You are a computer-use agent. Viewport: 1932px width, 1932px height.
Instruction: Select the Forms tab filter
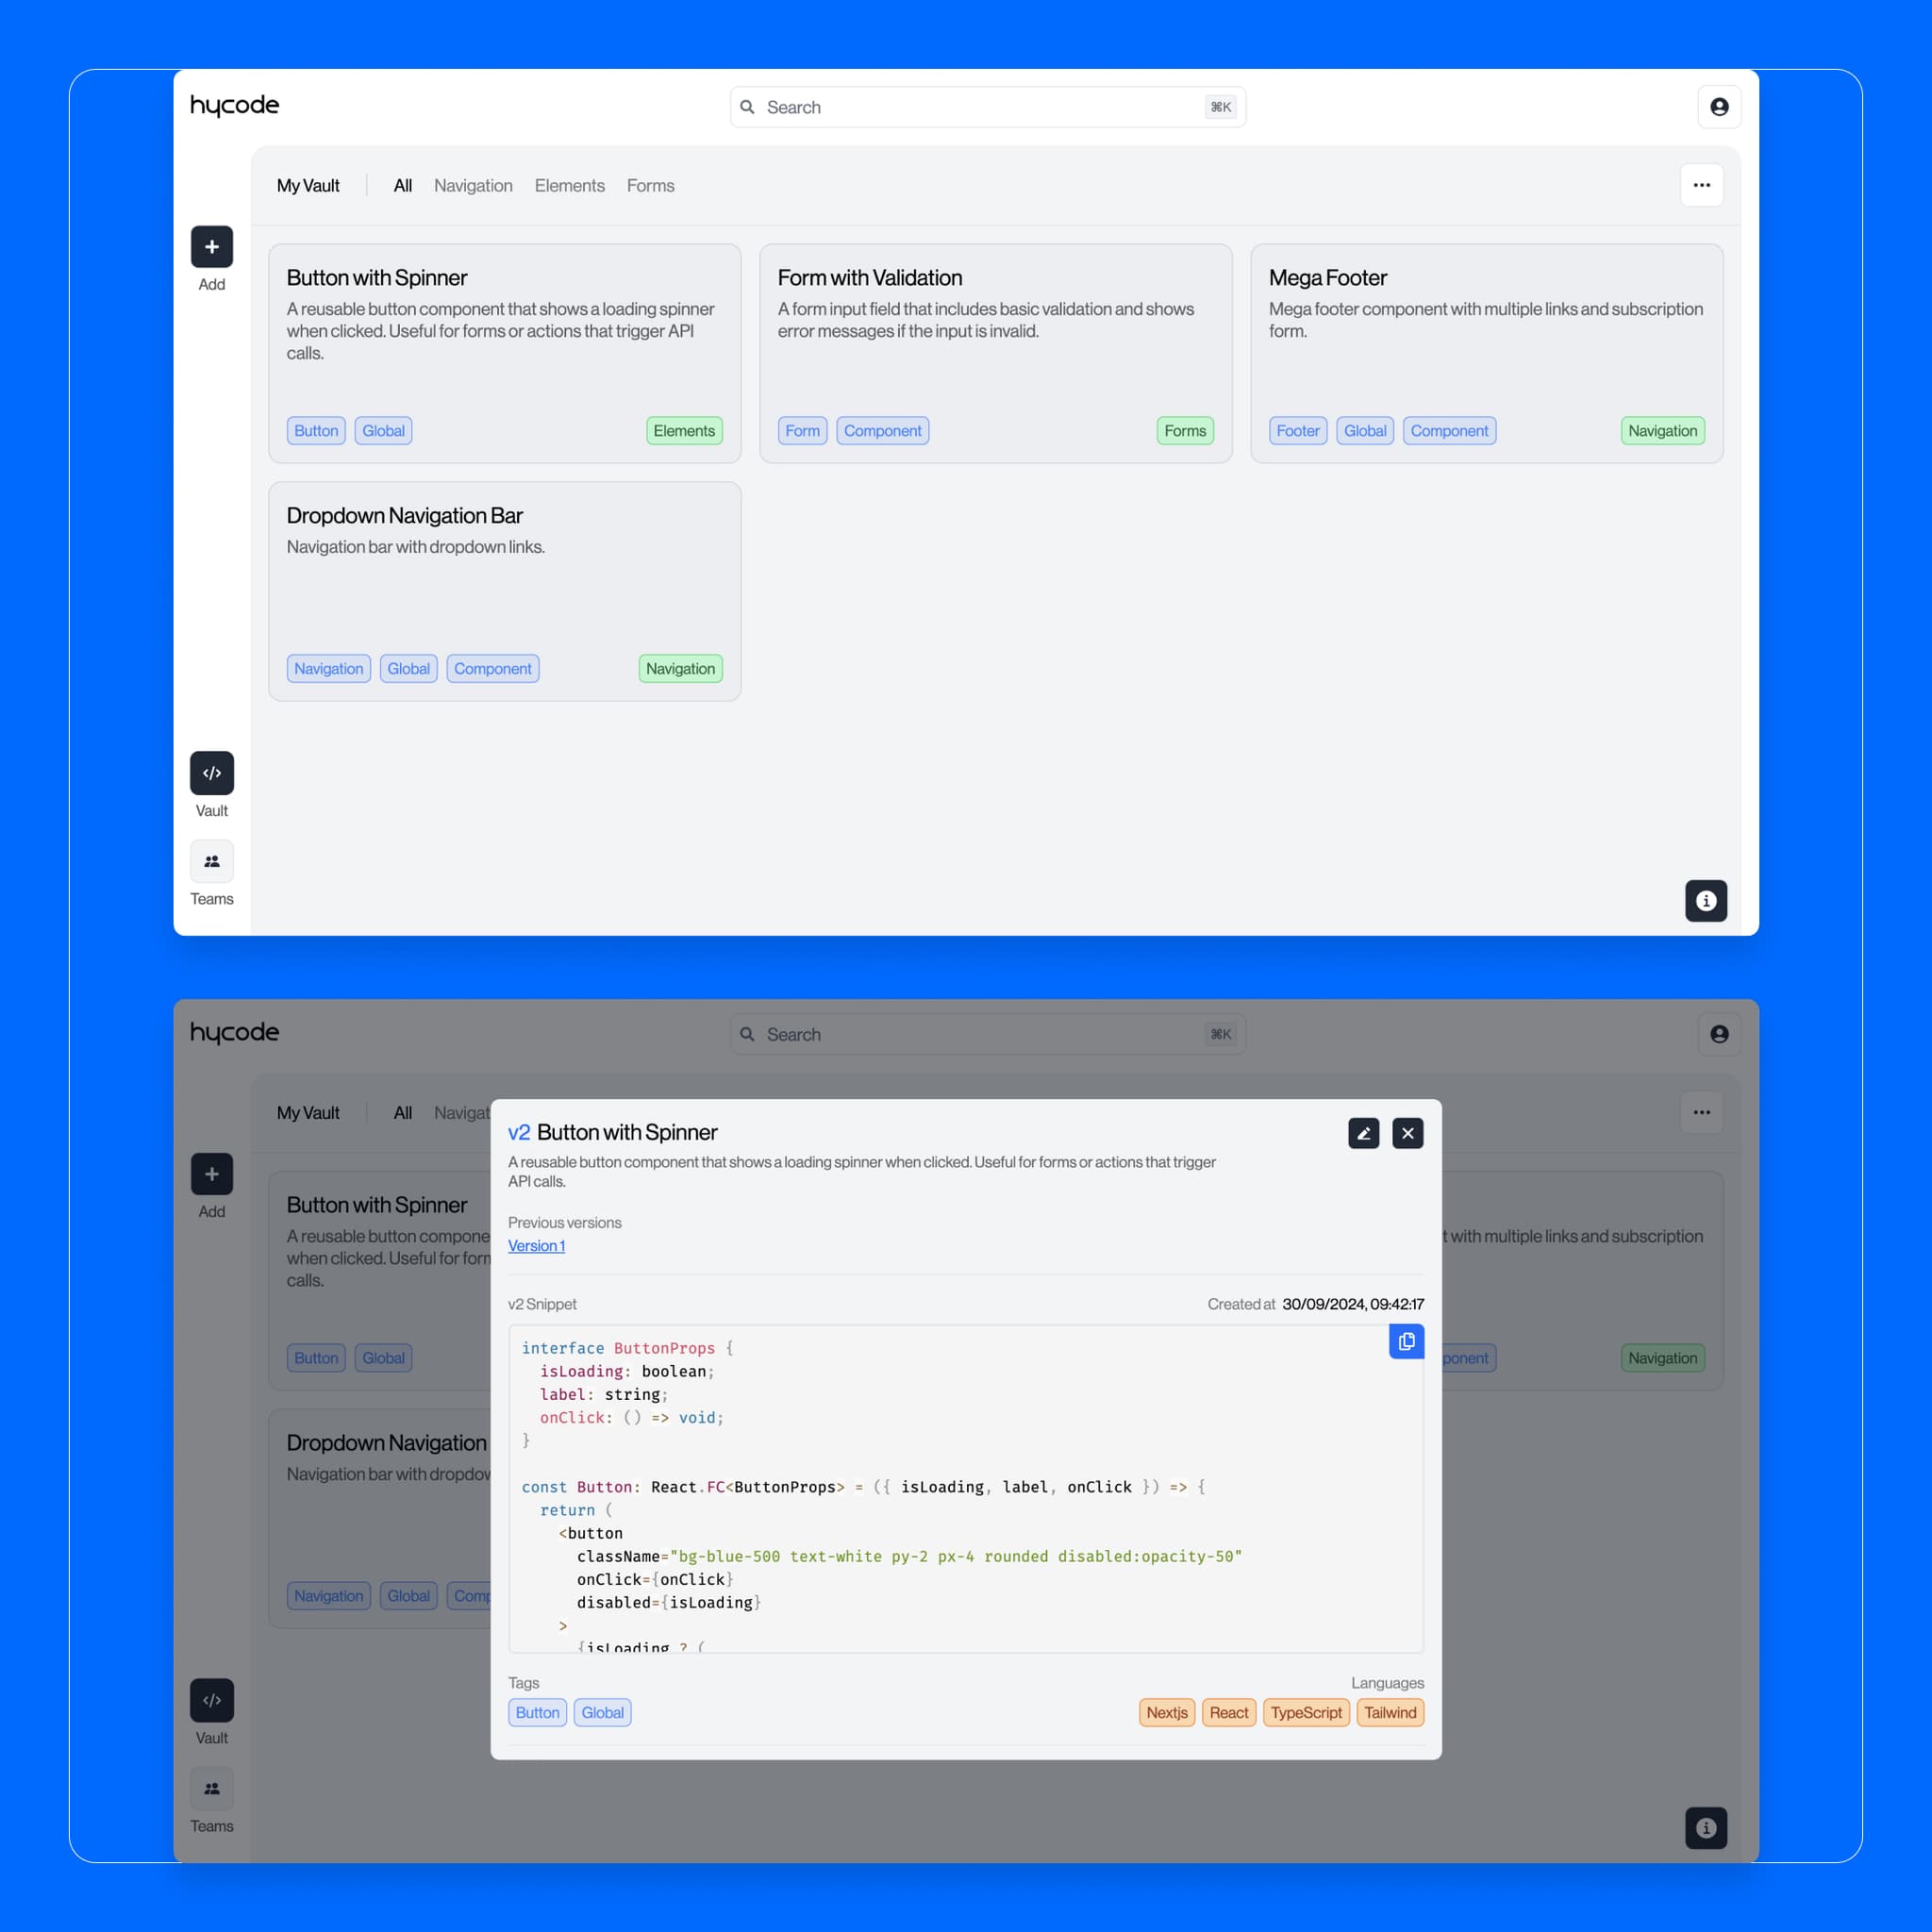[649, 184]
